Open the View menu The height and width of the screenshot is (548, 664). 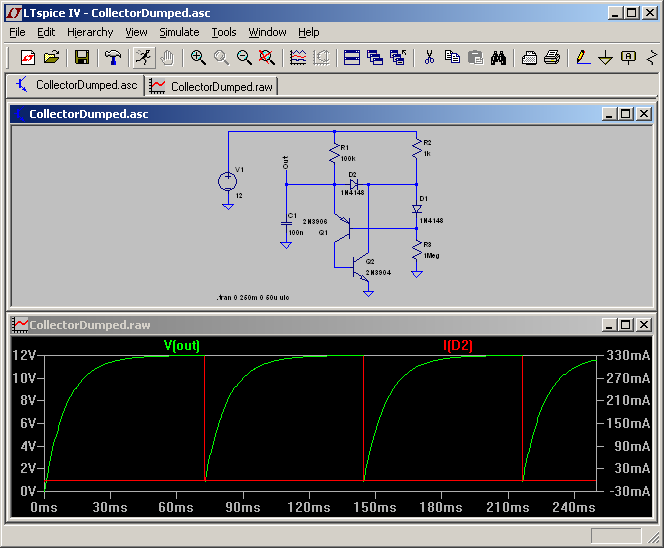pos(136,32)
